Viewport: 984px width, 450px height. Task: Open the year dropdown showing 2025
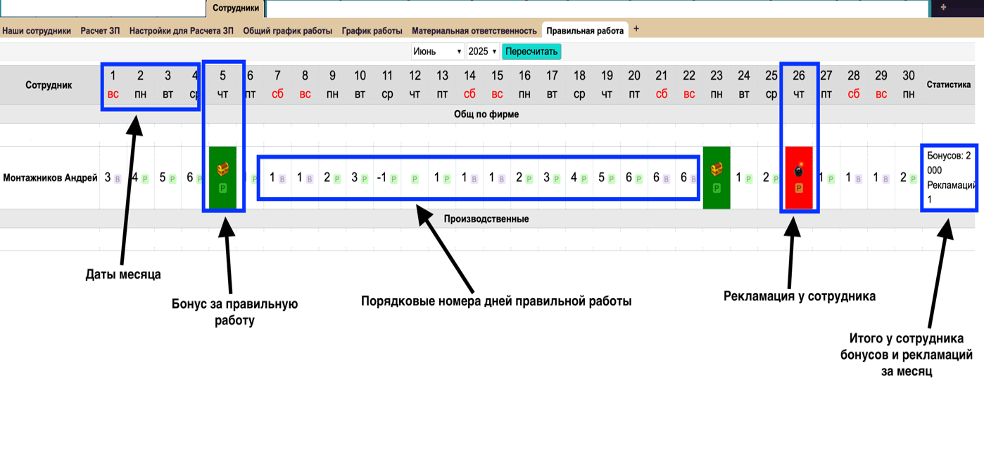pyautogui.click(x=482, y=51)
